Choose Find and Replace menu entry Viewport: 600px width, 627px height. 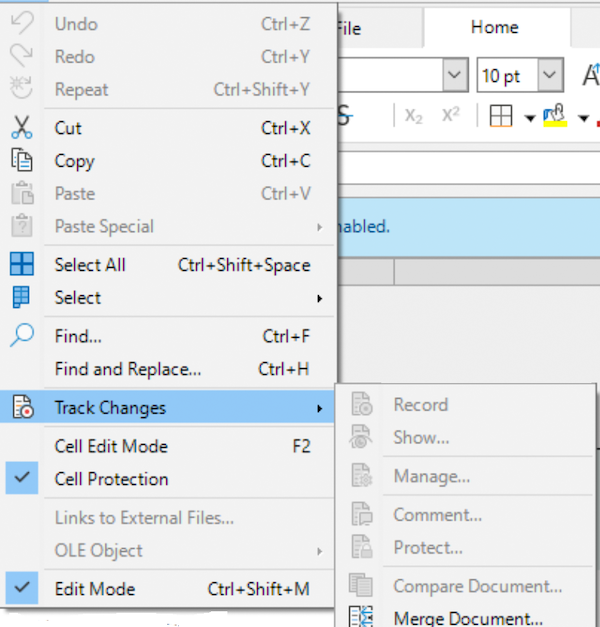coord(128,369)
